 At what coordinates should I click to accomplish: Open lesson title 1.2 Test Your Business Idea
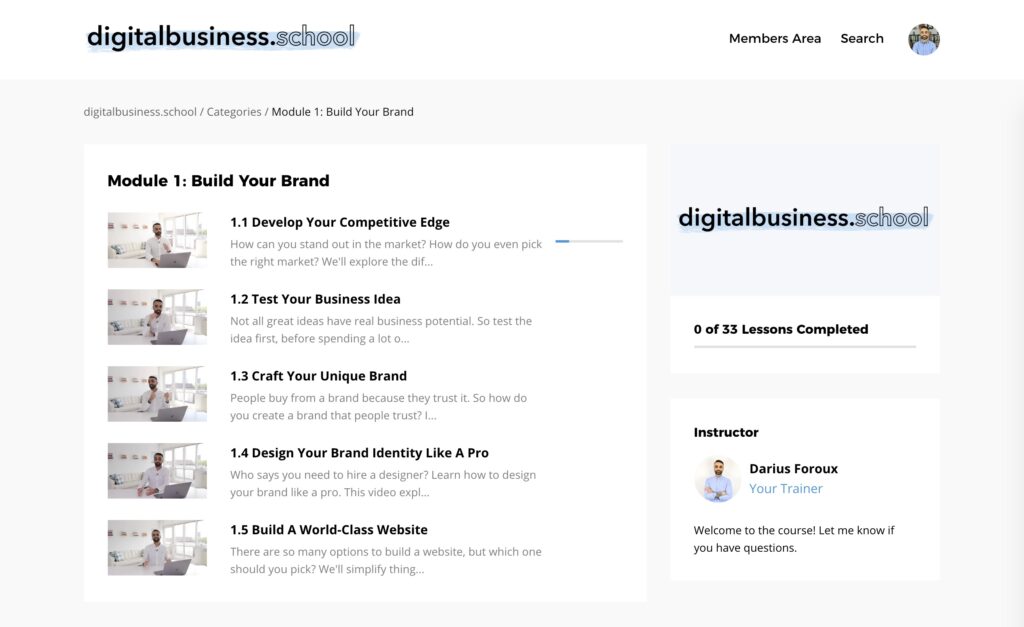tap(315, 299)
